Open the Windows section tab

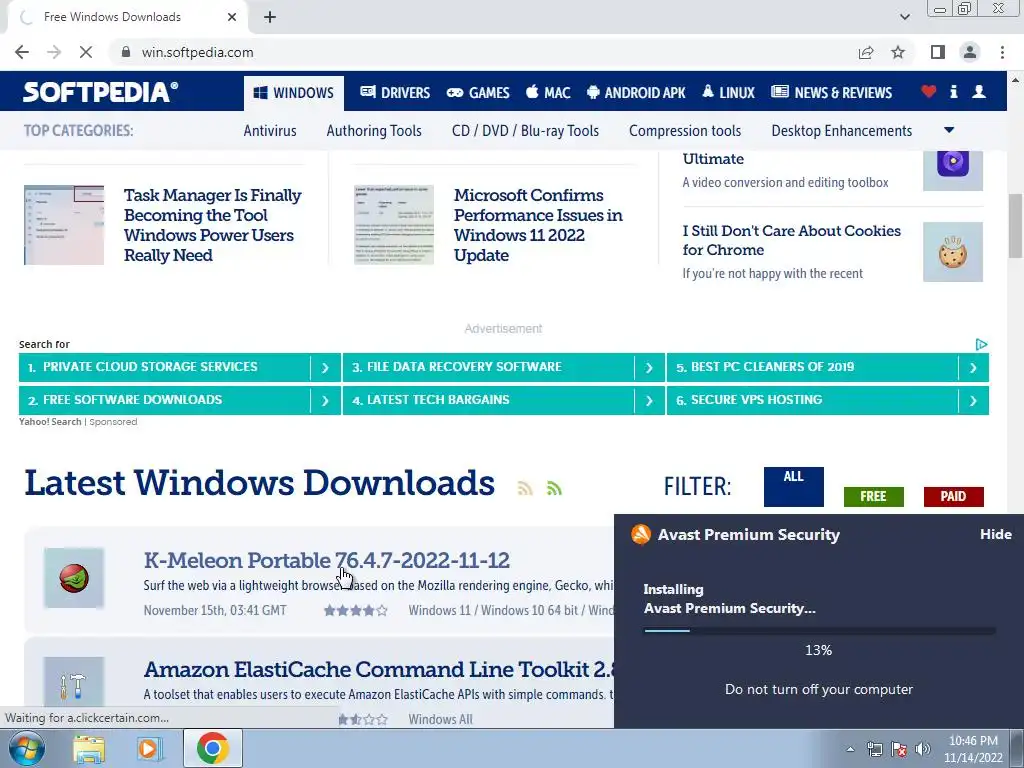click(294, 93)
